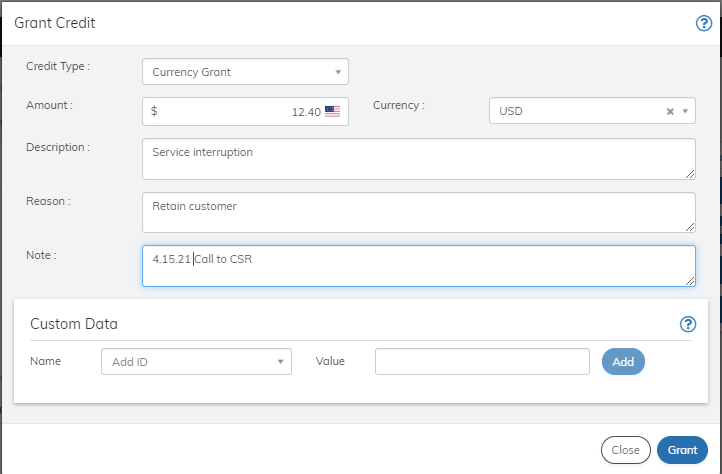The height and width of the screenshot is (474, 722).
Task: Open the Custom Data help icon
Action: point(688,324)
